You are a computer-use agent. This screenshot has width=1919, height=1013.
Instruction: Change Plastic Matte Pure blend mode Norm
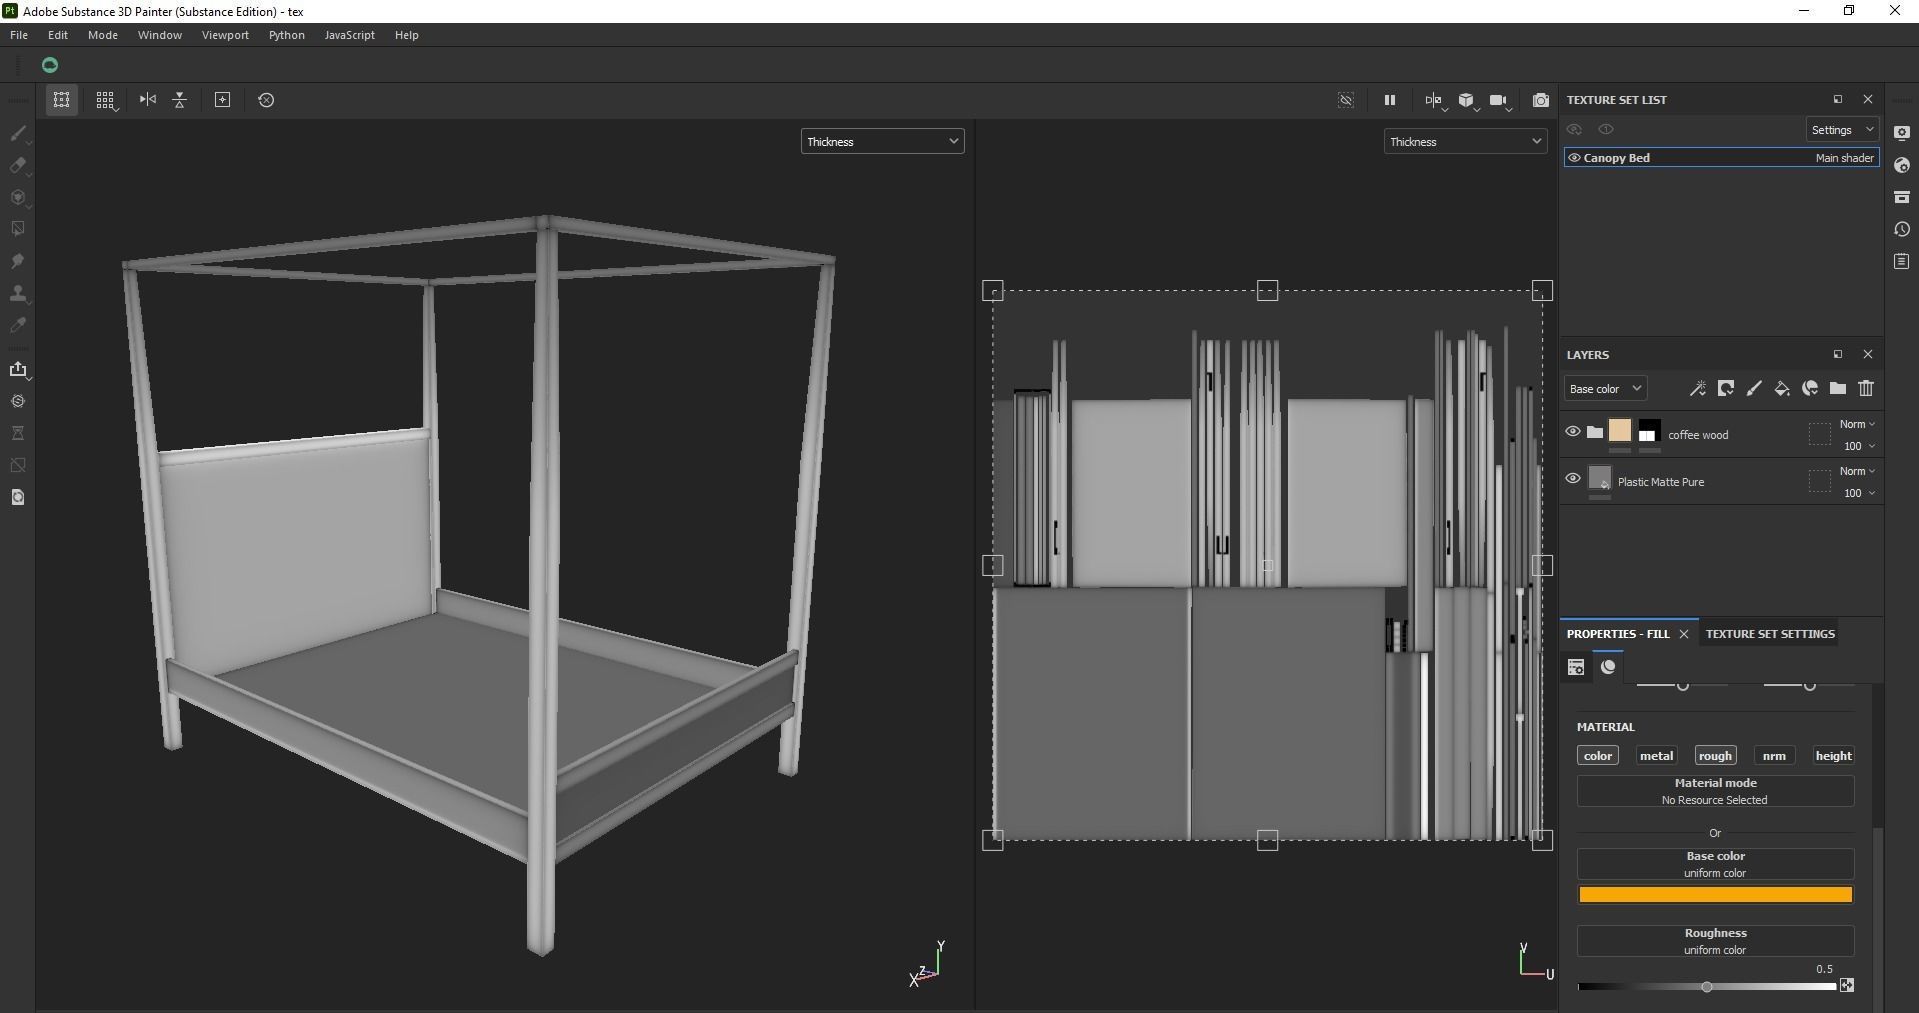(1857, 471)
